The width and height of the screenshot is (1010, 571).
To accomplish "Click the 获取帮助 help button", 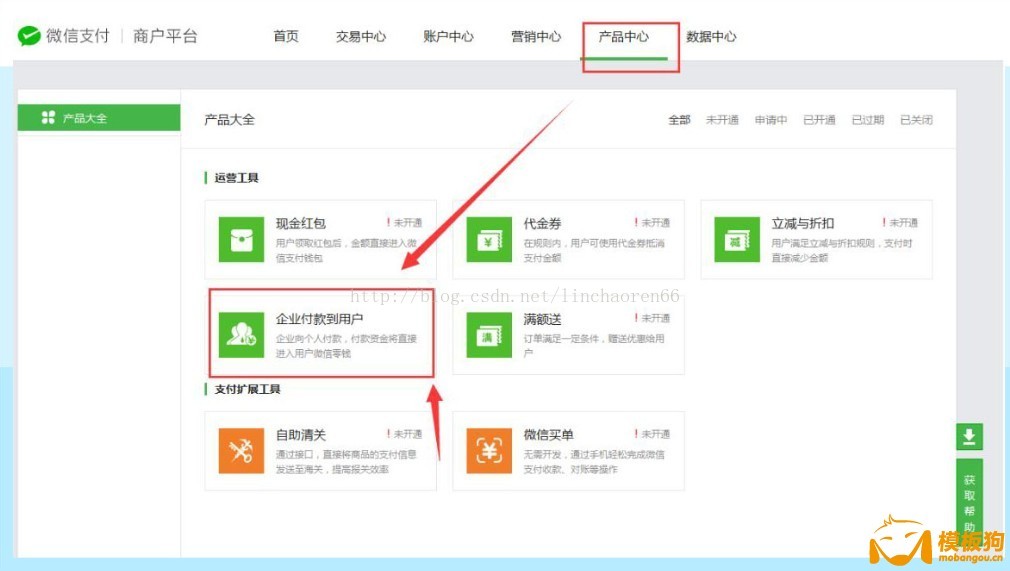I will point(969,503).
